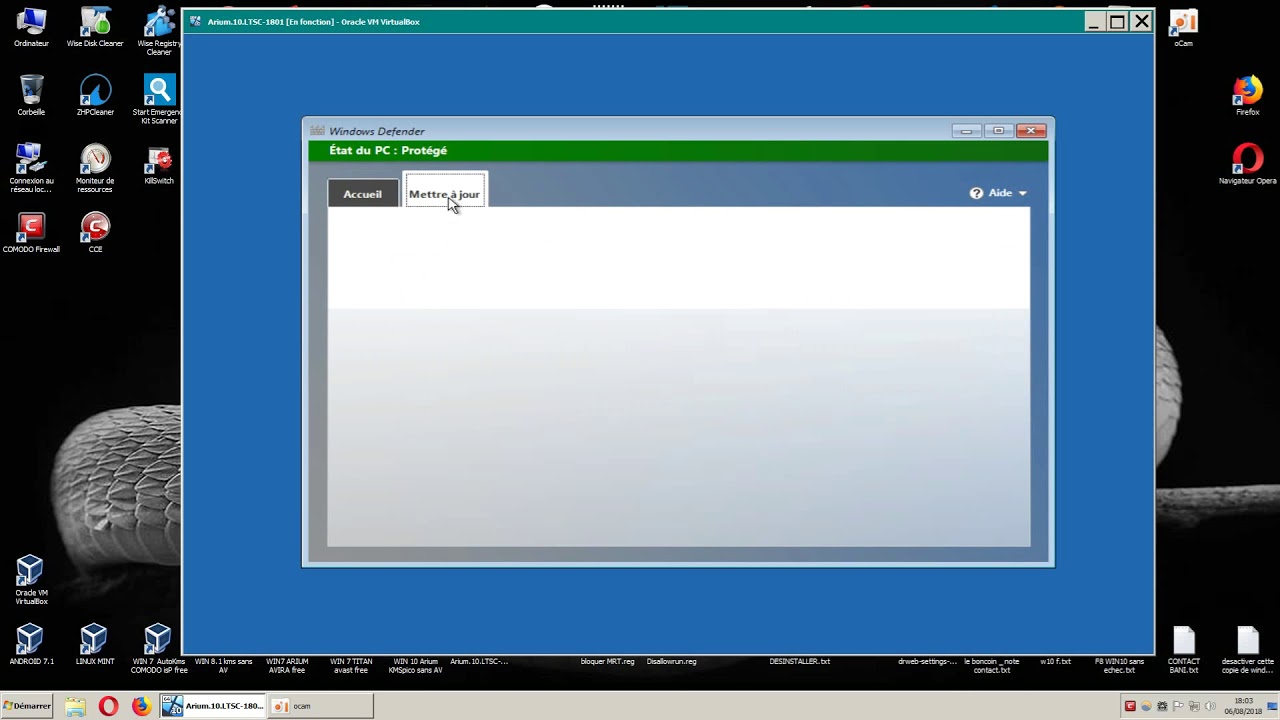Select the COMODO Firewall desktop icon
The width and height of the screenshot is (1280, 720).
(31, 233)
